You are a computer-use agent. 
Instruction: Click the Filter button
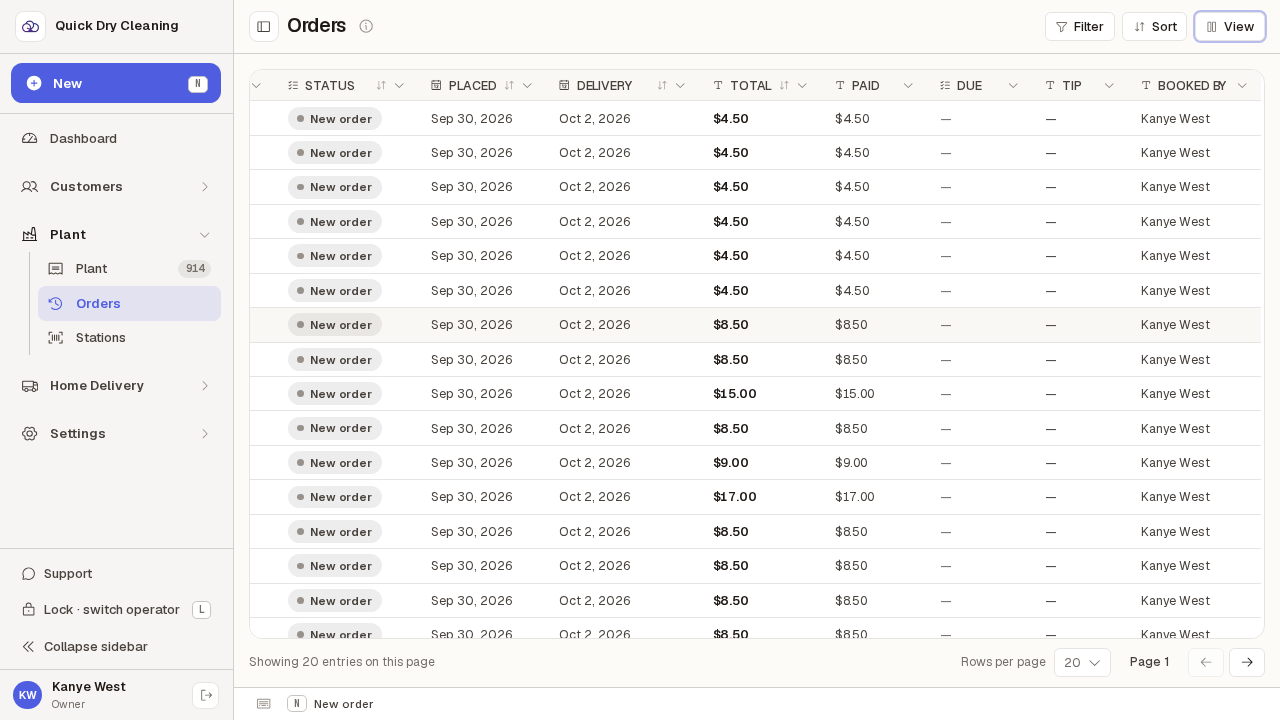[1080, 26]
